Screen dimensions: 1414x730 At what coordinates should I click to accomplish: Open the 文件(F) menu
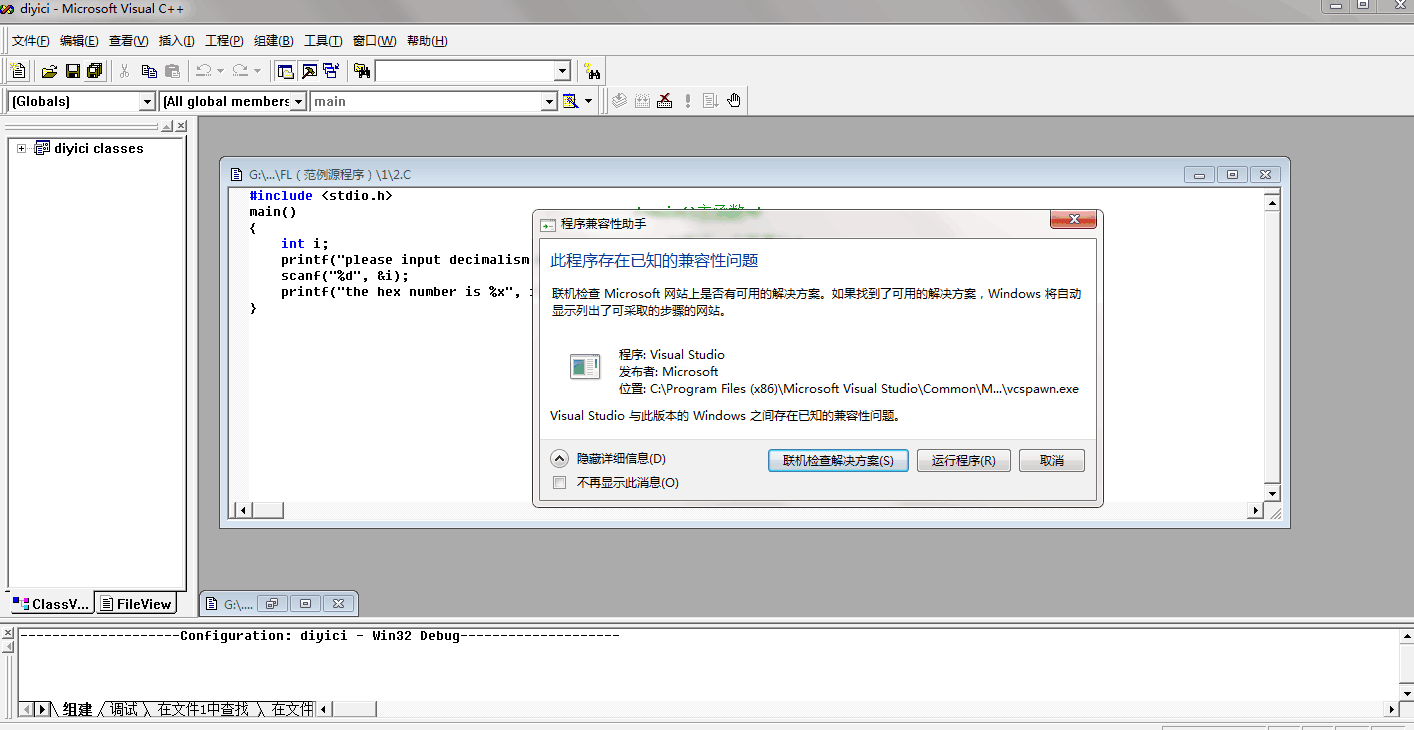point(30,41)
